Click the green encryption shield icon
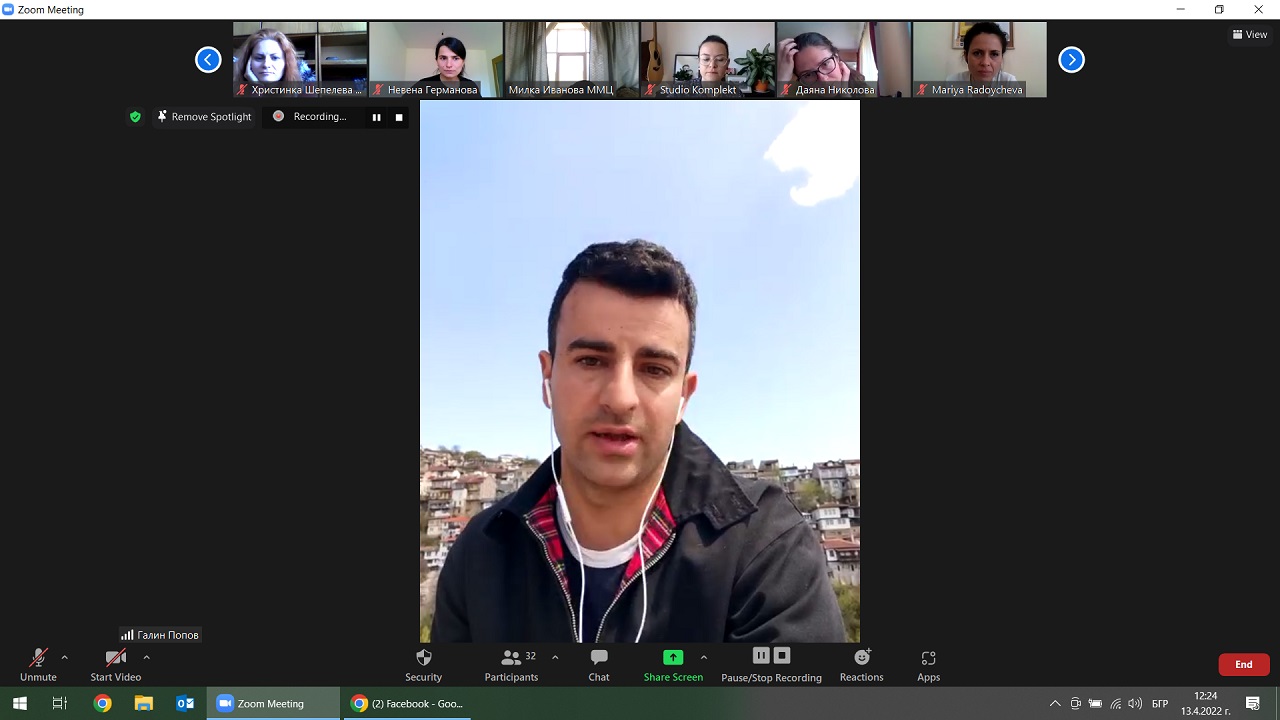This screenshot has height=720, width=1280. coord(135,117)
